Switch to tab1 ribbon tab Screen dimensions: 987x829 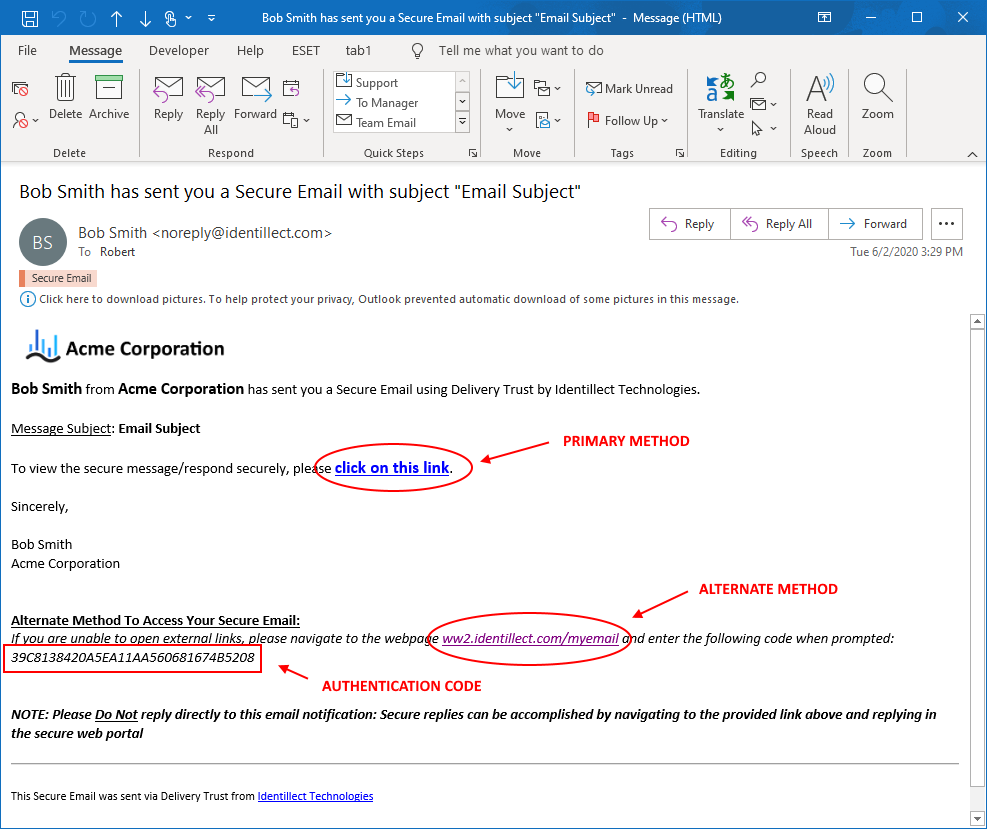click(x=358, y=50)
